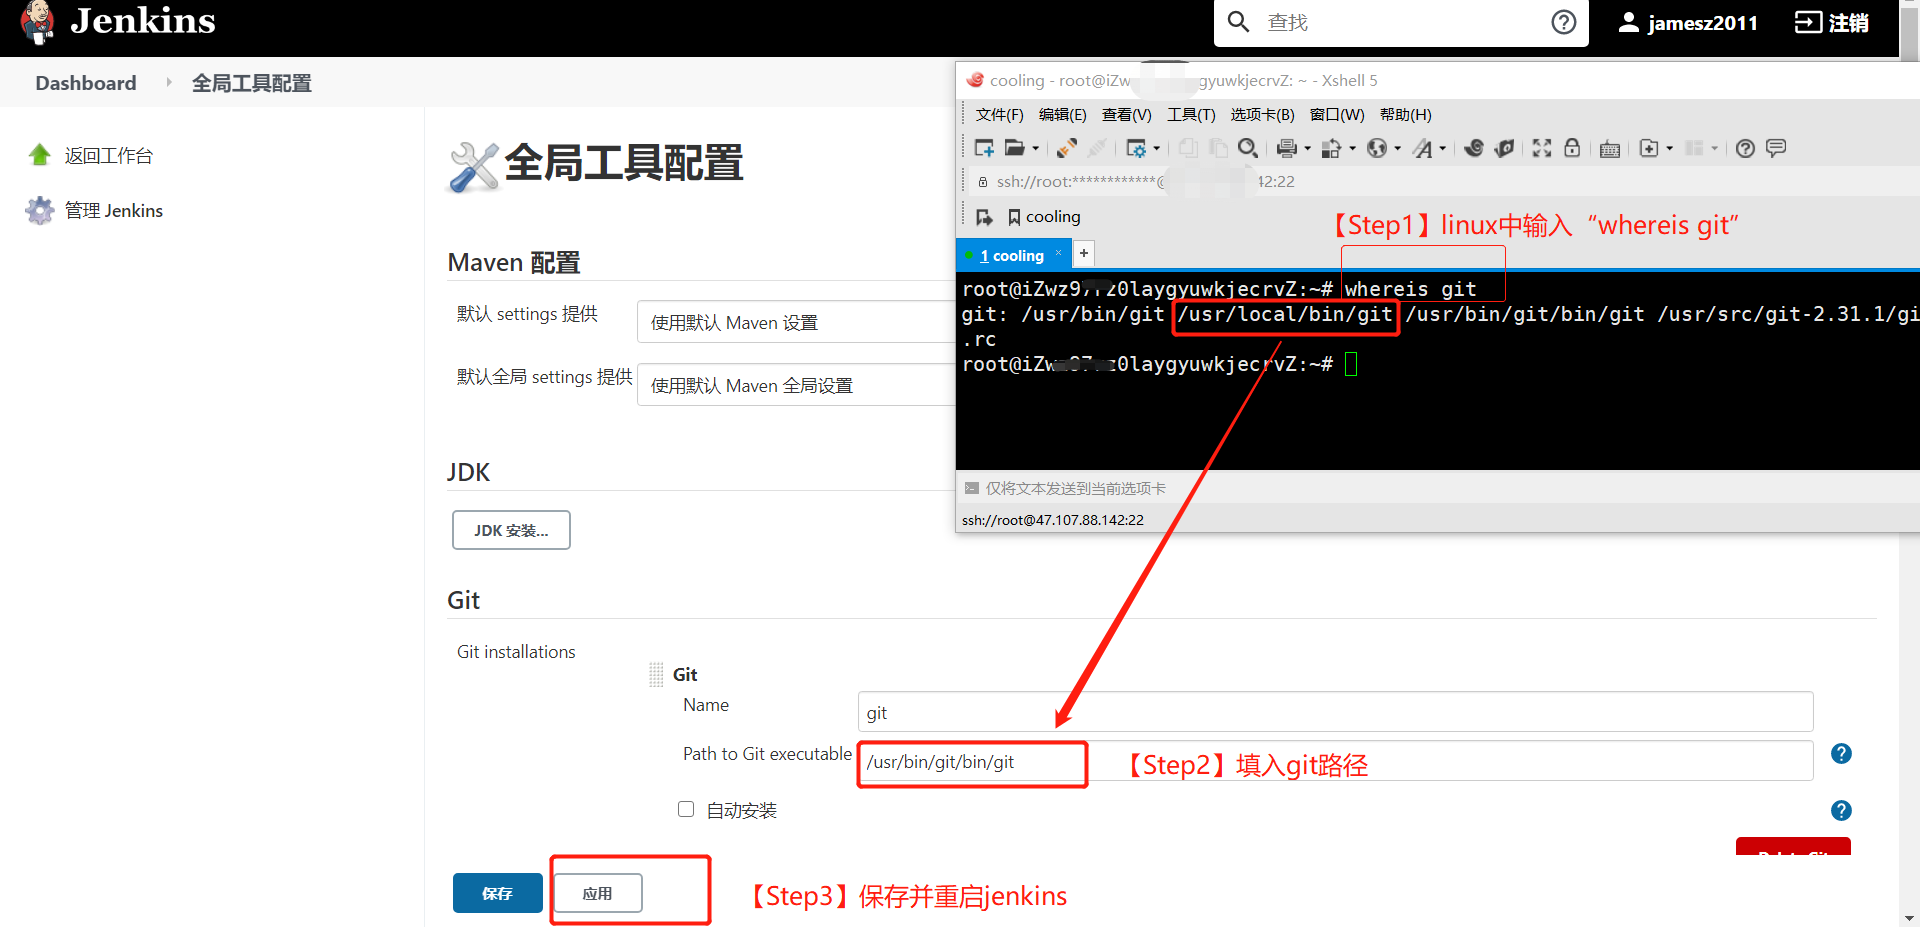1920x927 pixels.
Task: Open the 默认全局 settings 提供 dropdown
Action: point(796,385)
